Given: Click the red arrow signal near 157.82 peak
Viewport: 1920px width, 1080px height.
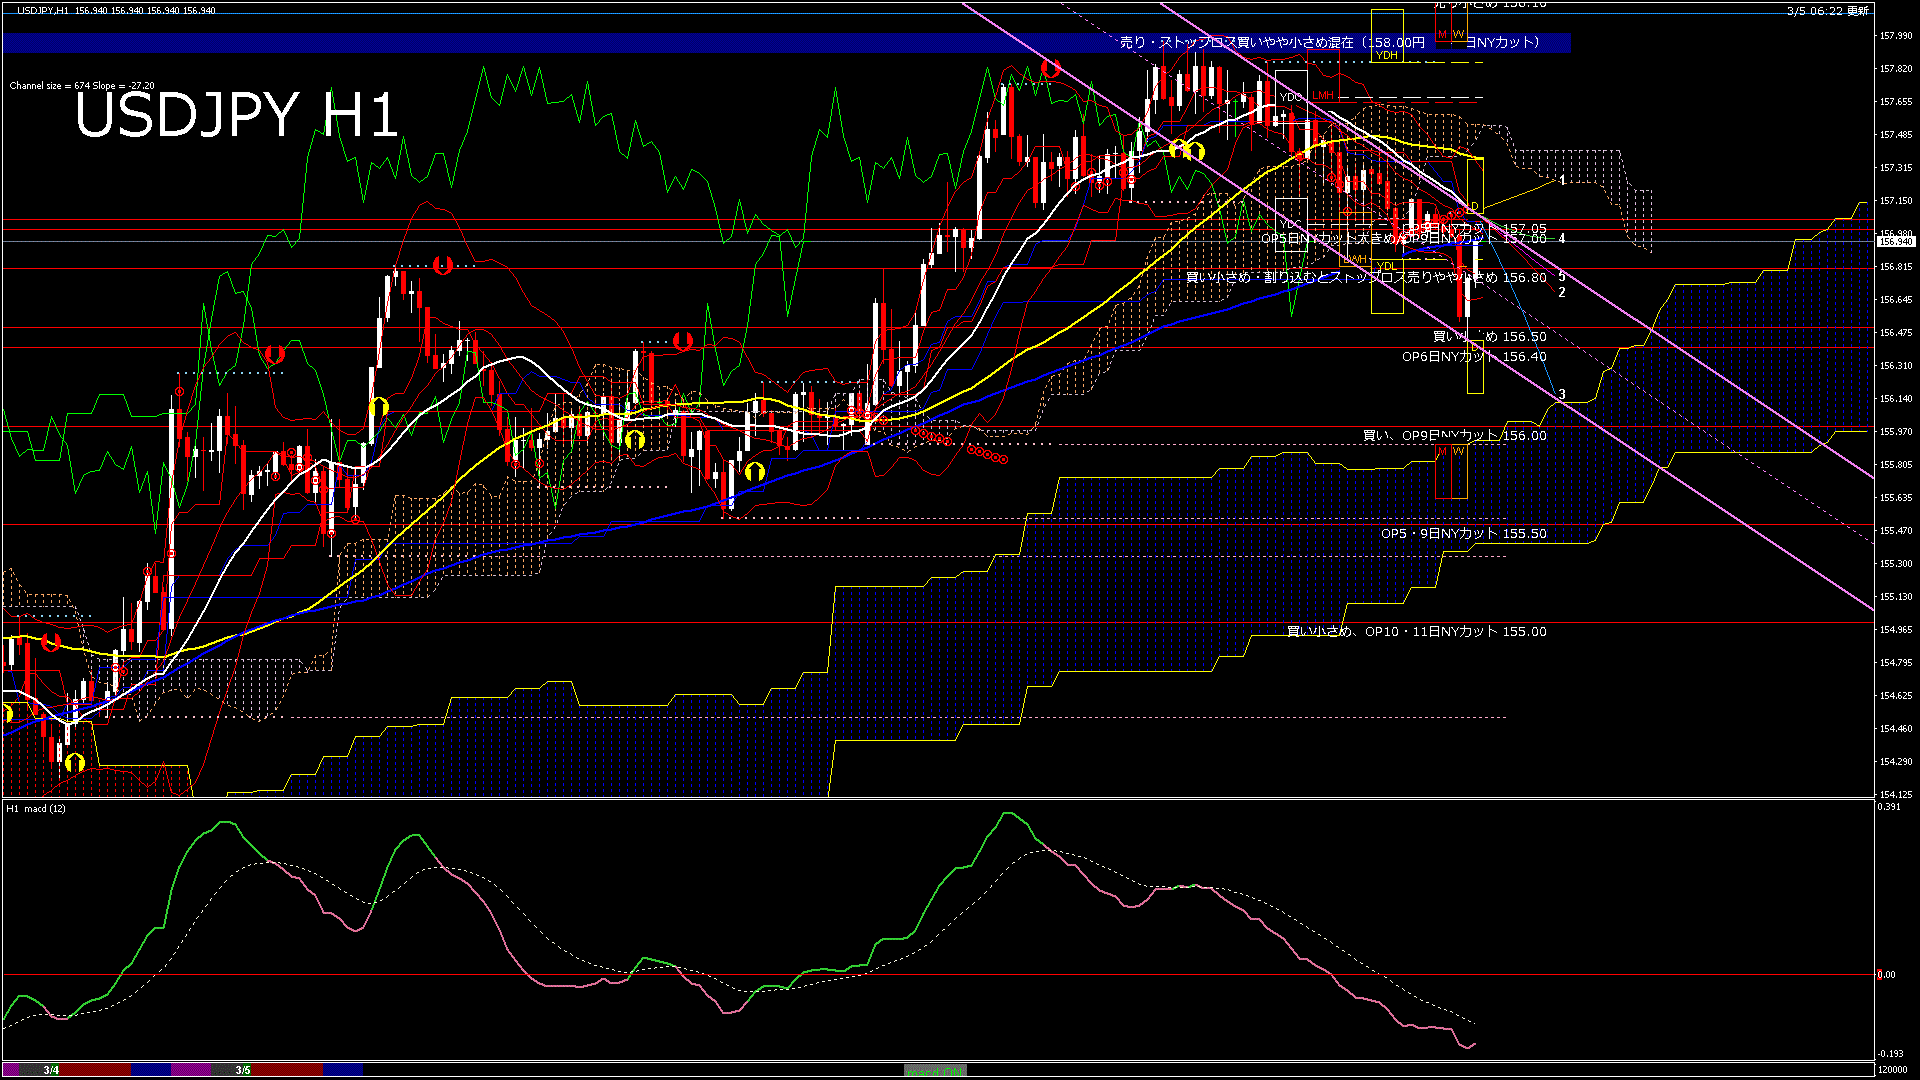Looking at the screenshot, I should click(1049, 68).
